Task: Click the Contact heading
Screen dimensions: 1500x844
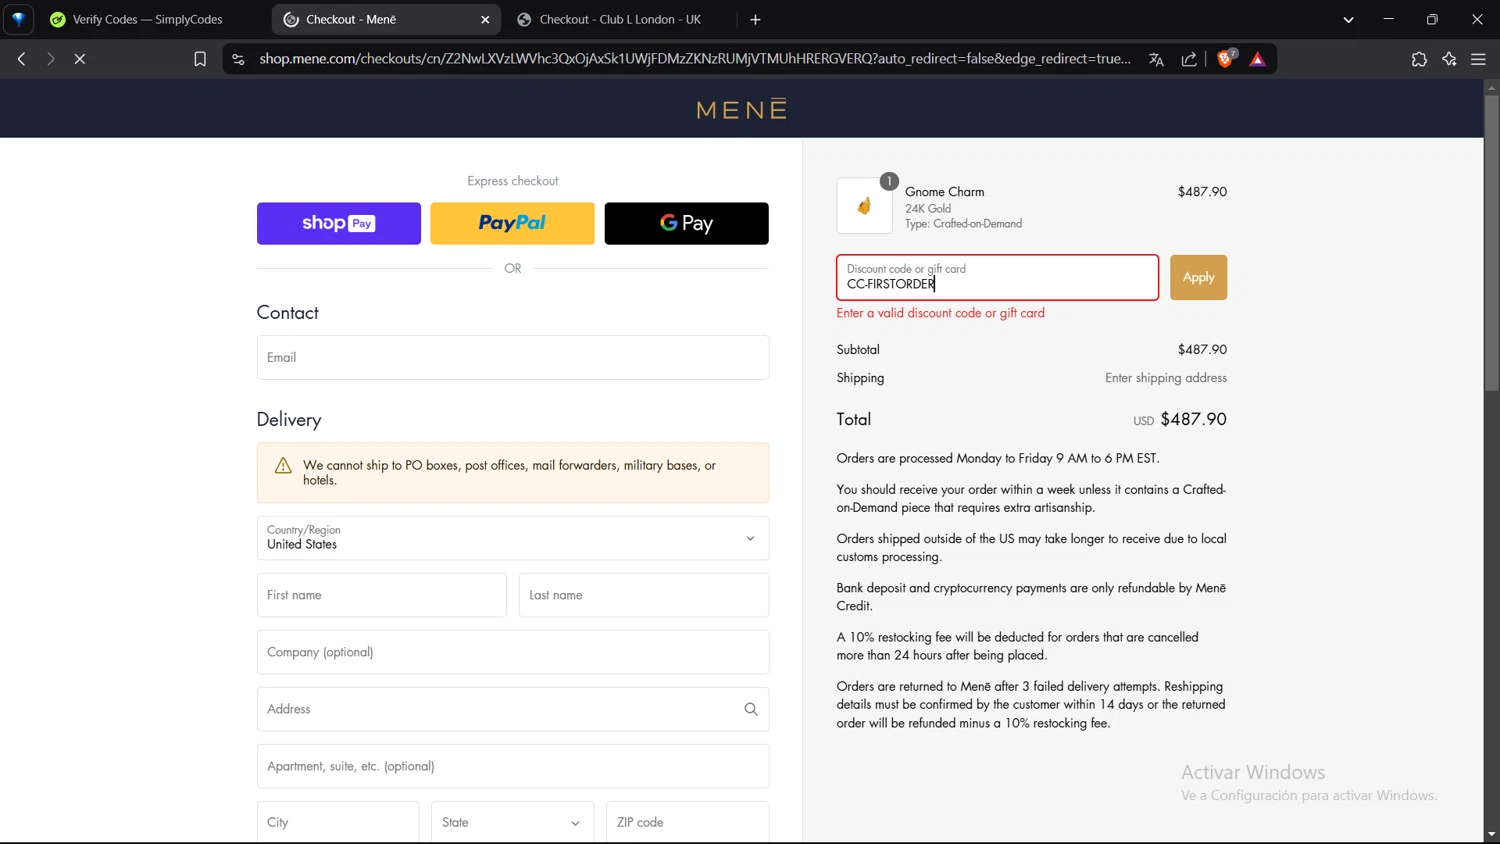Action: (x=288, y=313)
